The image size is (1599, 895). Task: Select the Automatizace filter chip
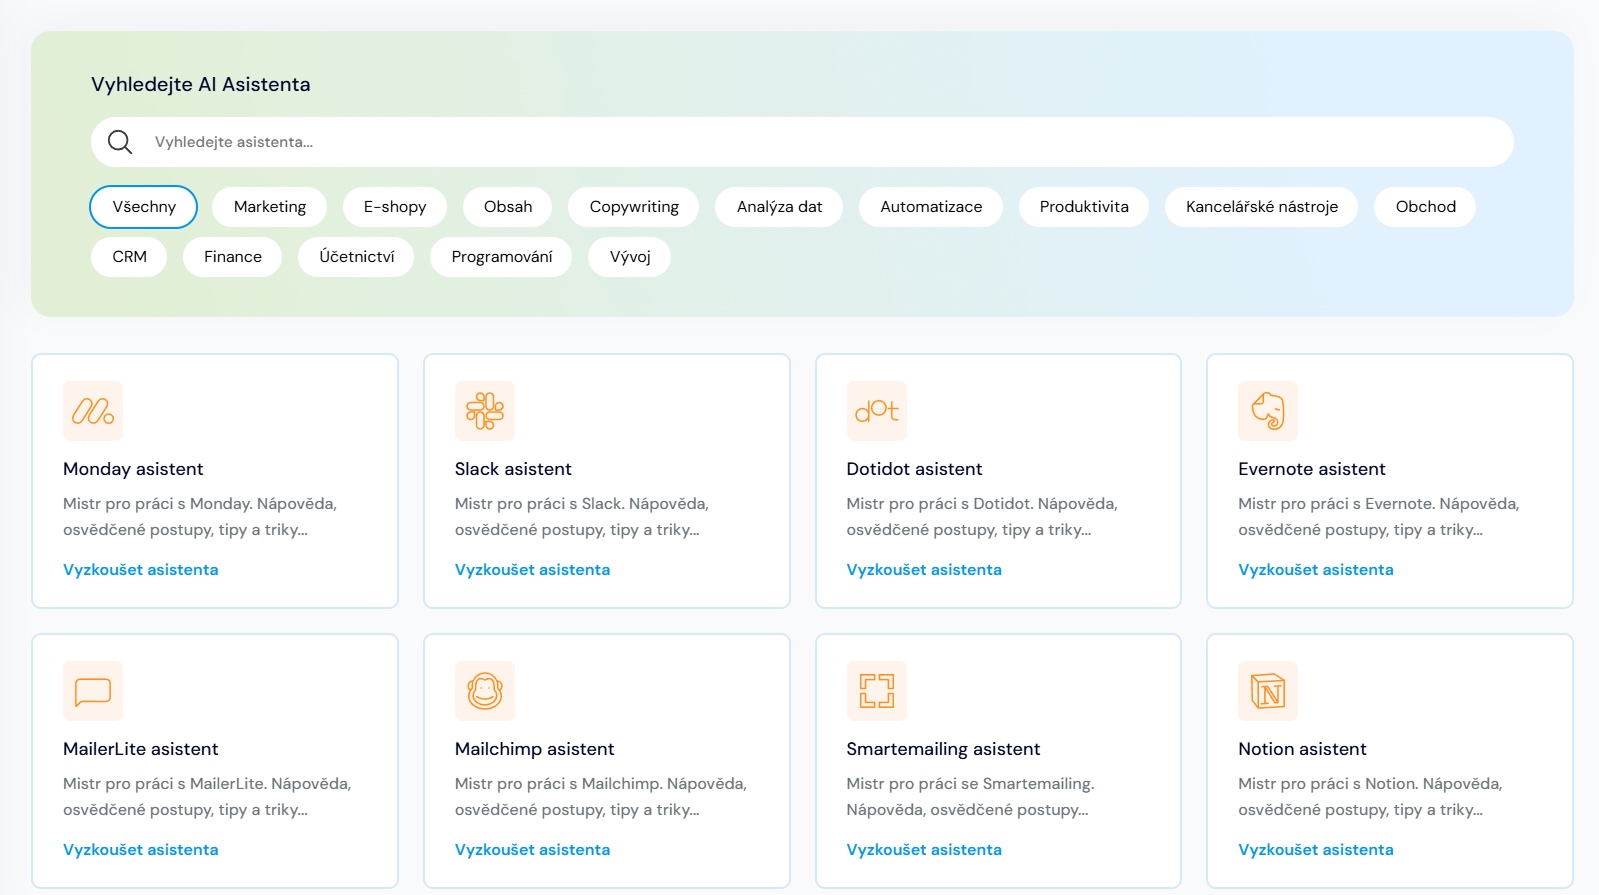(931, 207)
